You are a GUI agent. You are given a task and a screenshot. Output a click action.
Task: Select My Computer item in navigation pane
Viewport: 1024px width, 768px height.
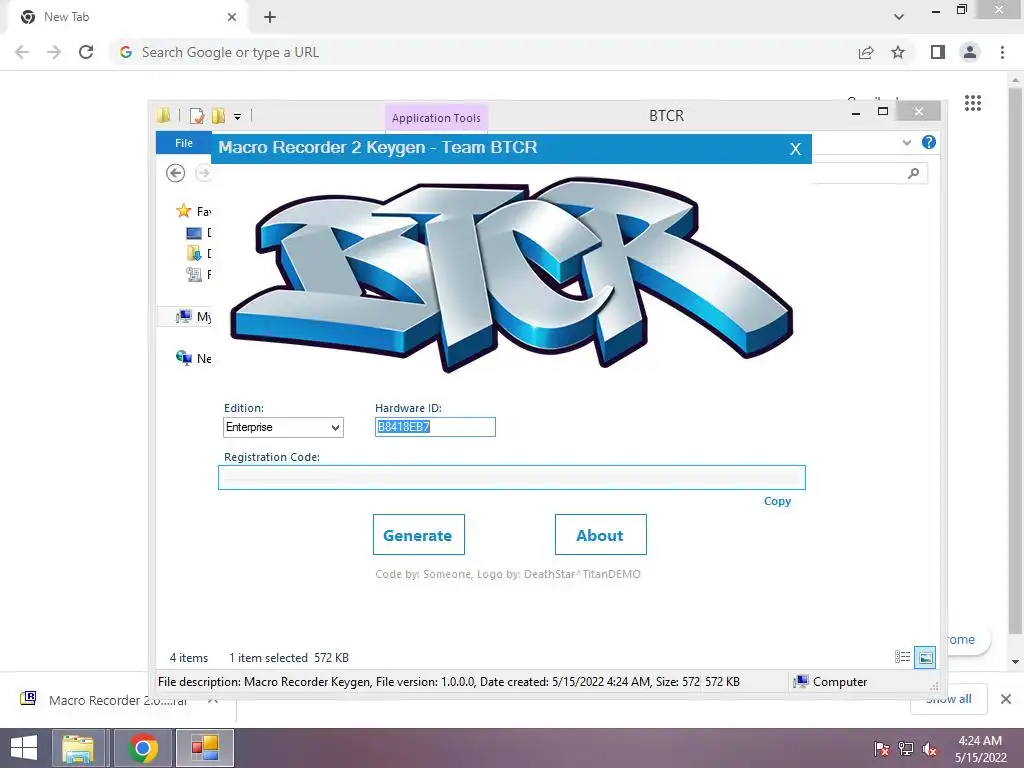[x=193, y=317]
